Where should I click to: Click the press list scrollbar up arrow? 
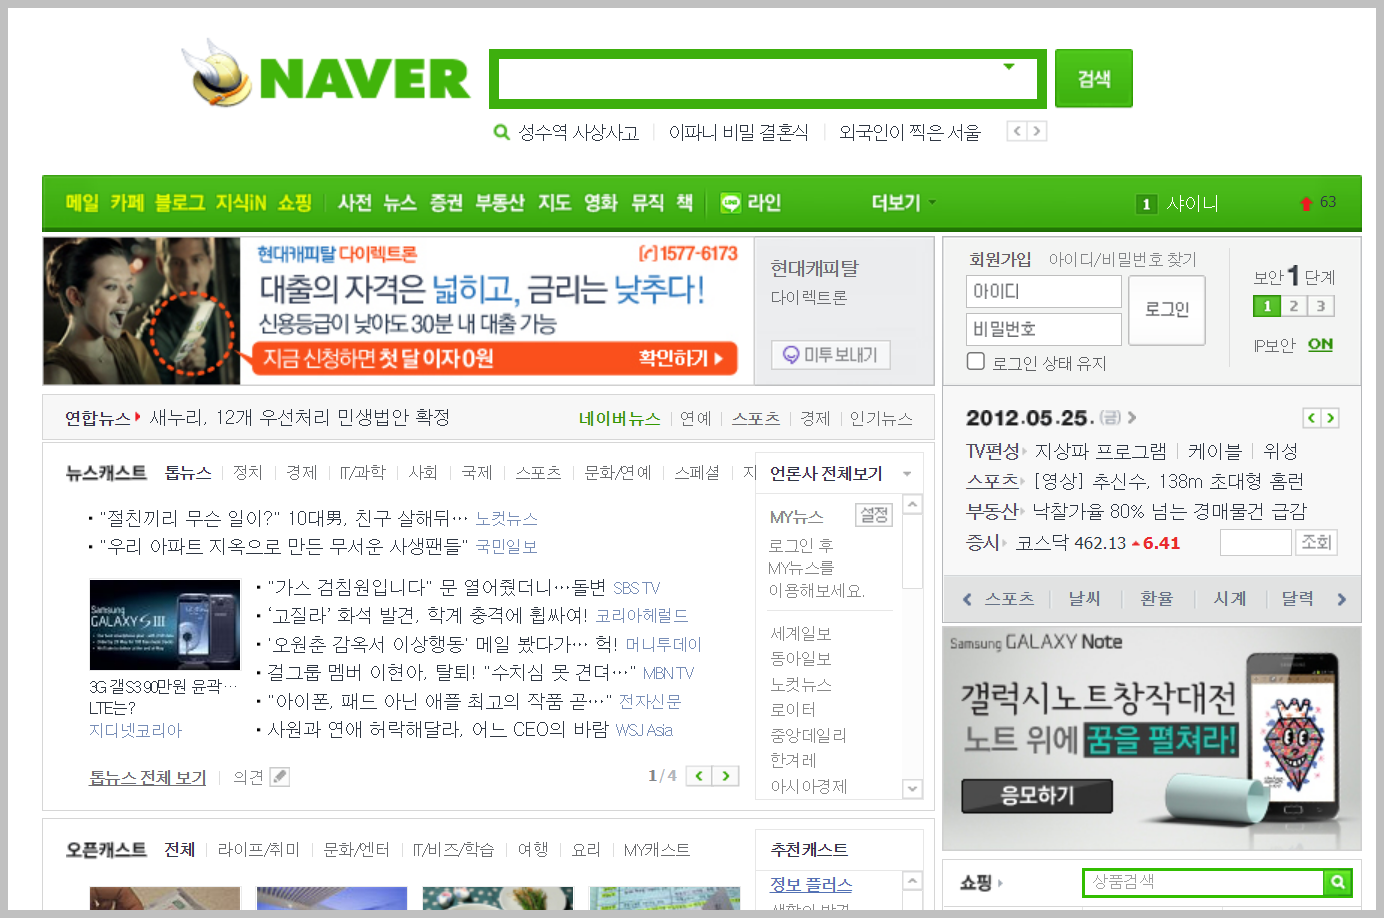(x=912, y=504)
